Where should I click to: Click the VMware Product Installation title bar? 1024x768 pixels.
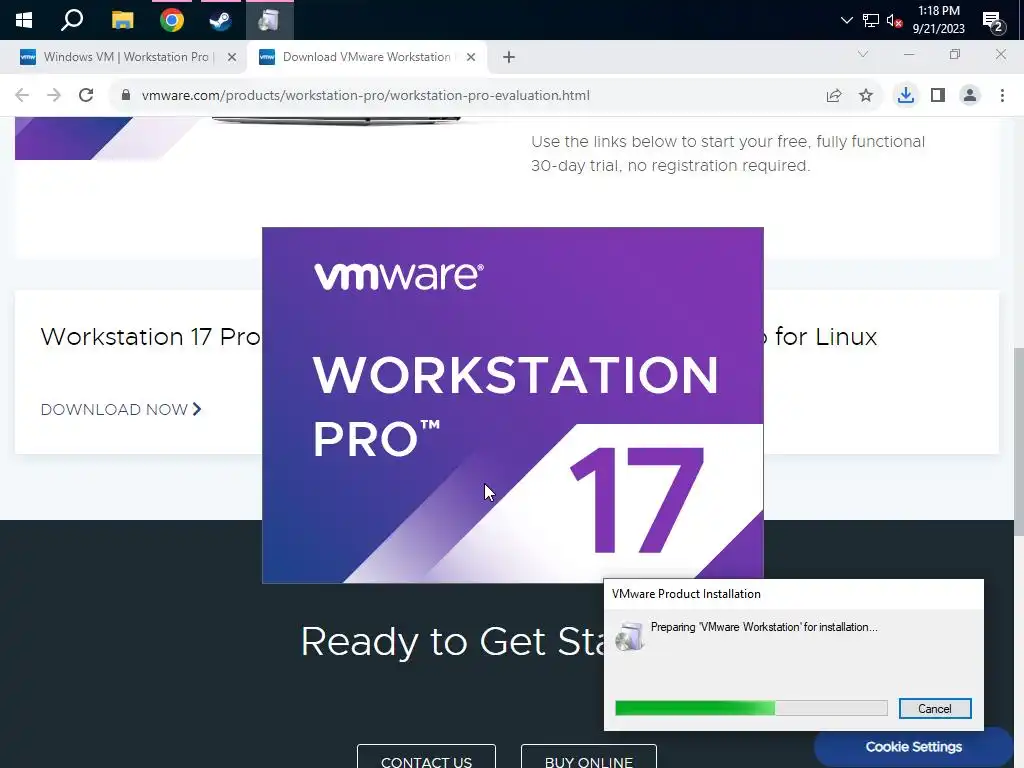[793, 594]
